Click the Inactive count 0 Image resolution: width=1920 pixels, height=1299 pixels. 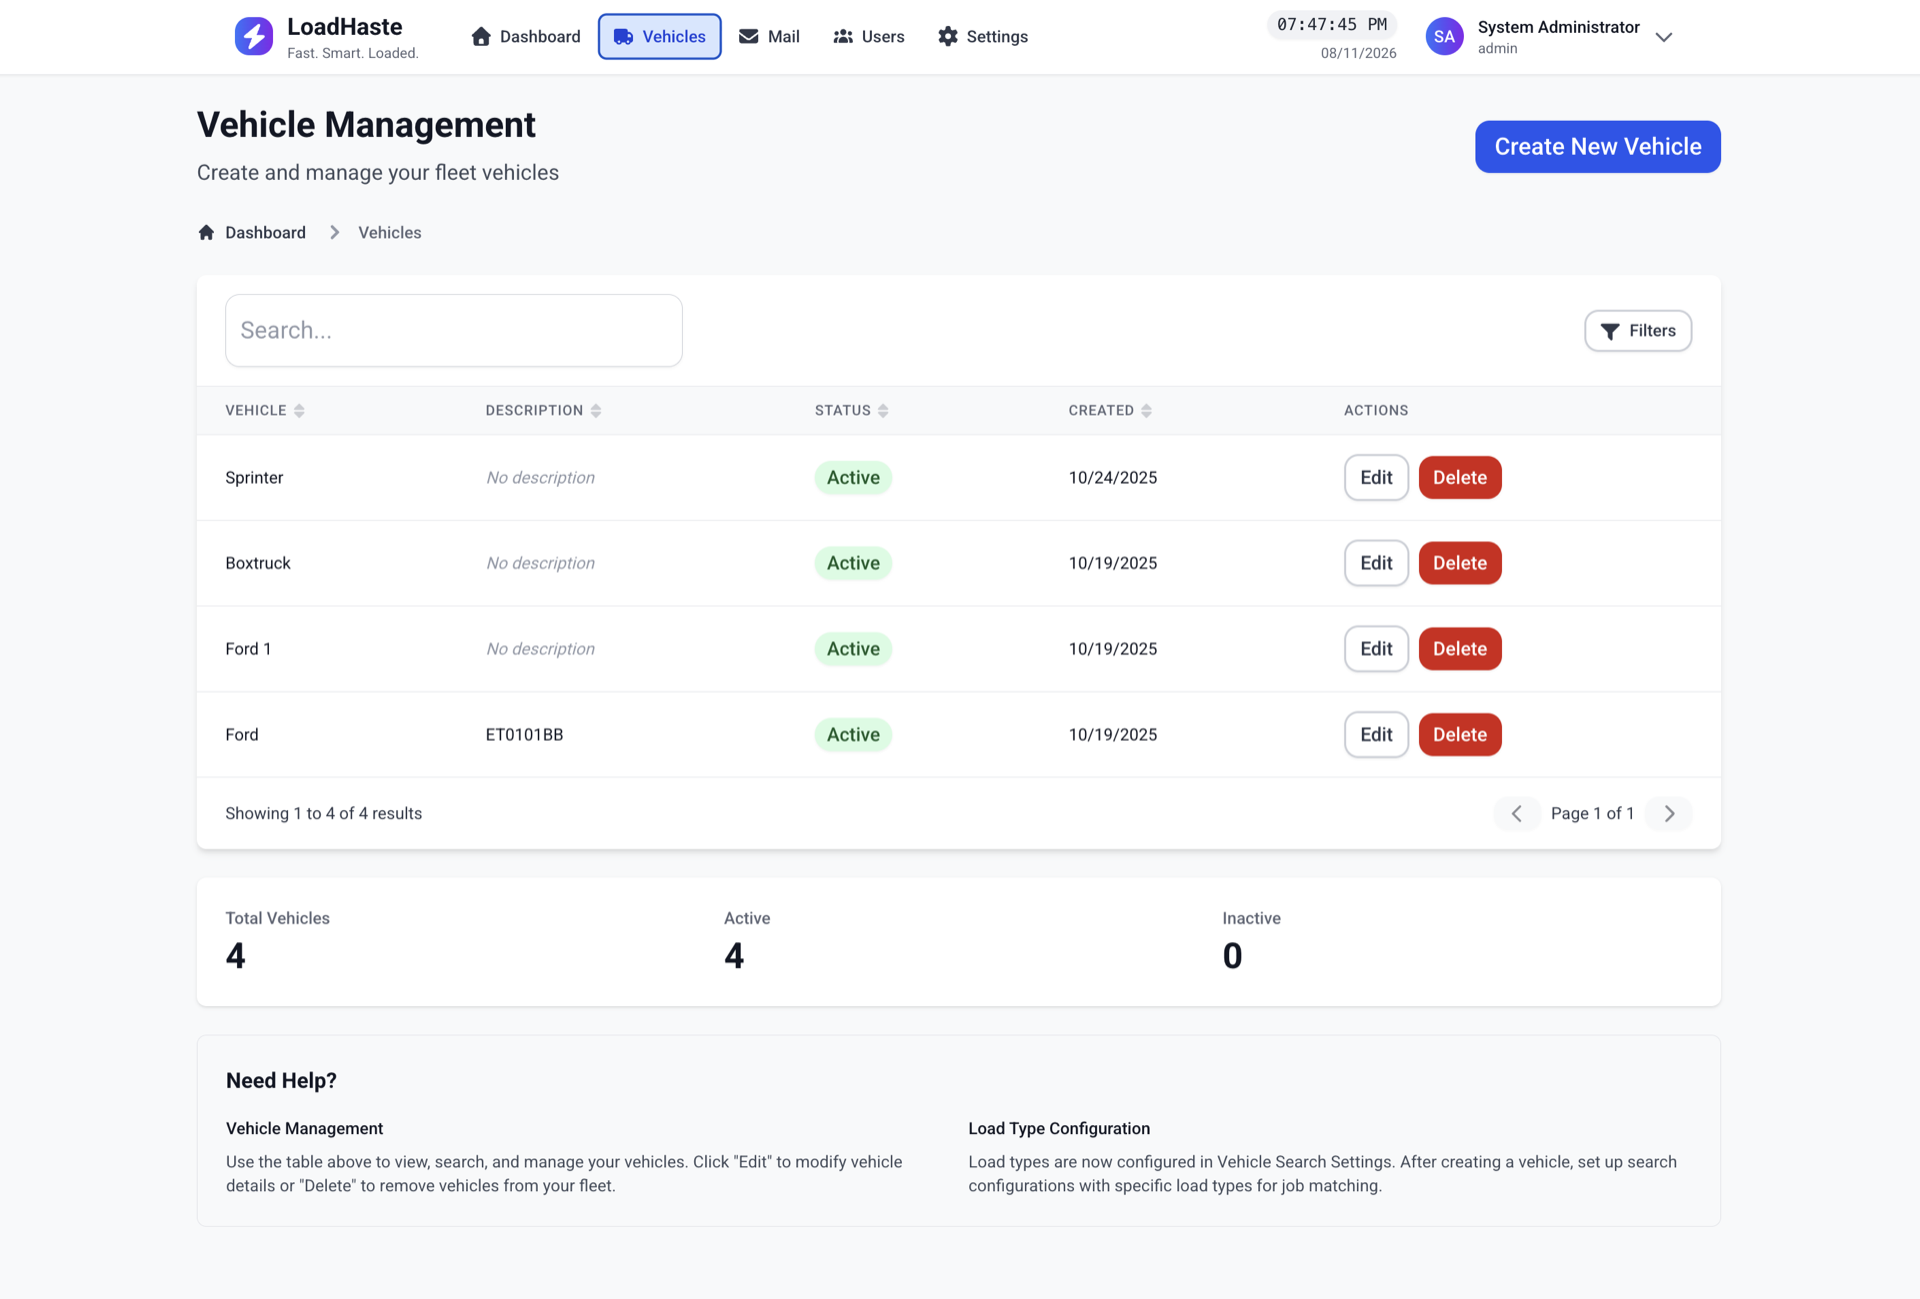click(1232, 957)
